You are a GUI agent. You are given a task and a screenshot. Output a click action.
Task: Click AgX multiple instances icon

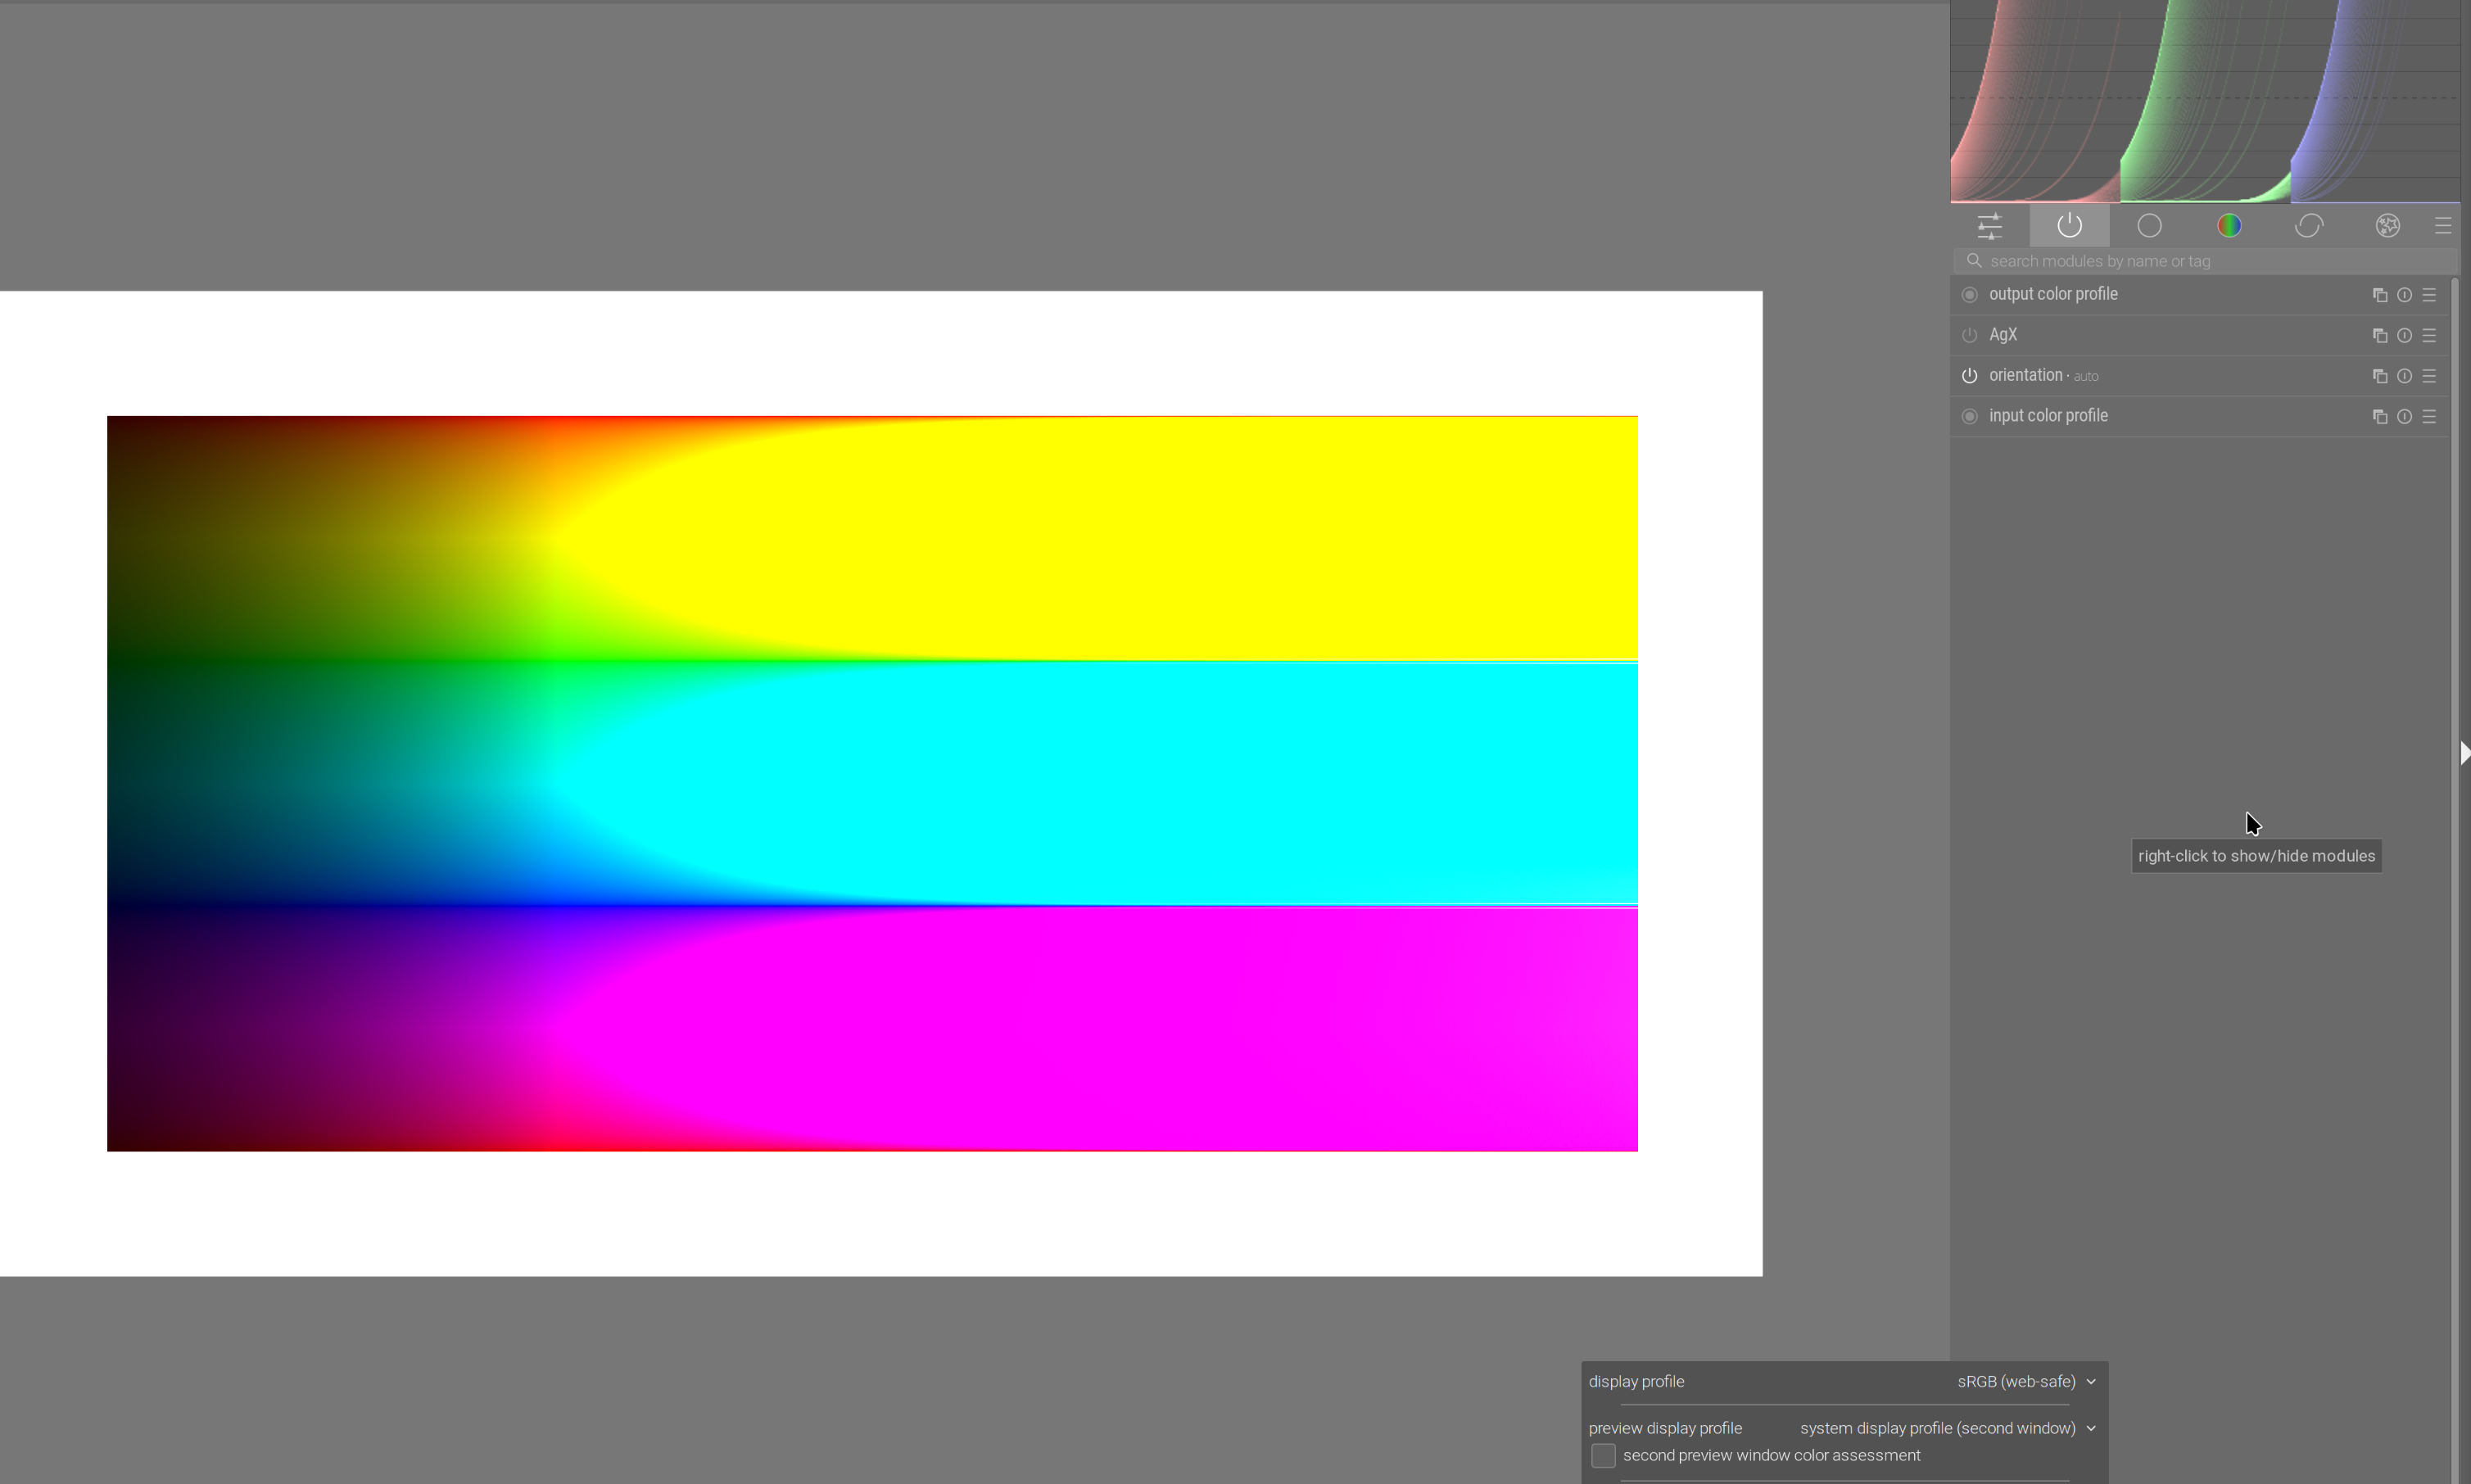[2379, 336]
